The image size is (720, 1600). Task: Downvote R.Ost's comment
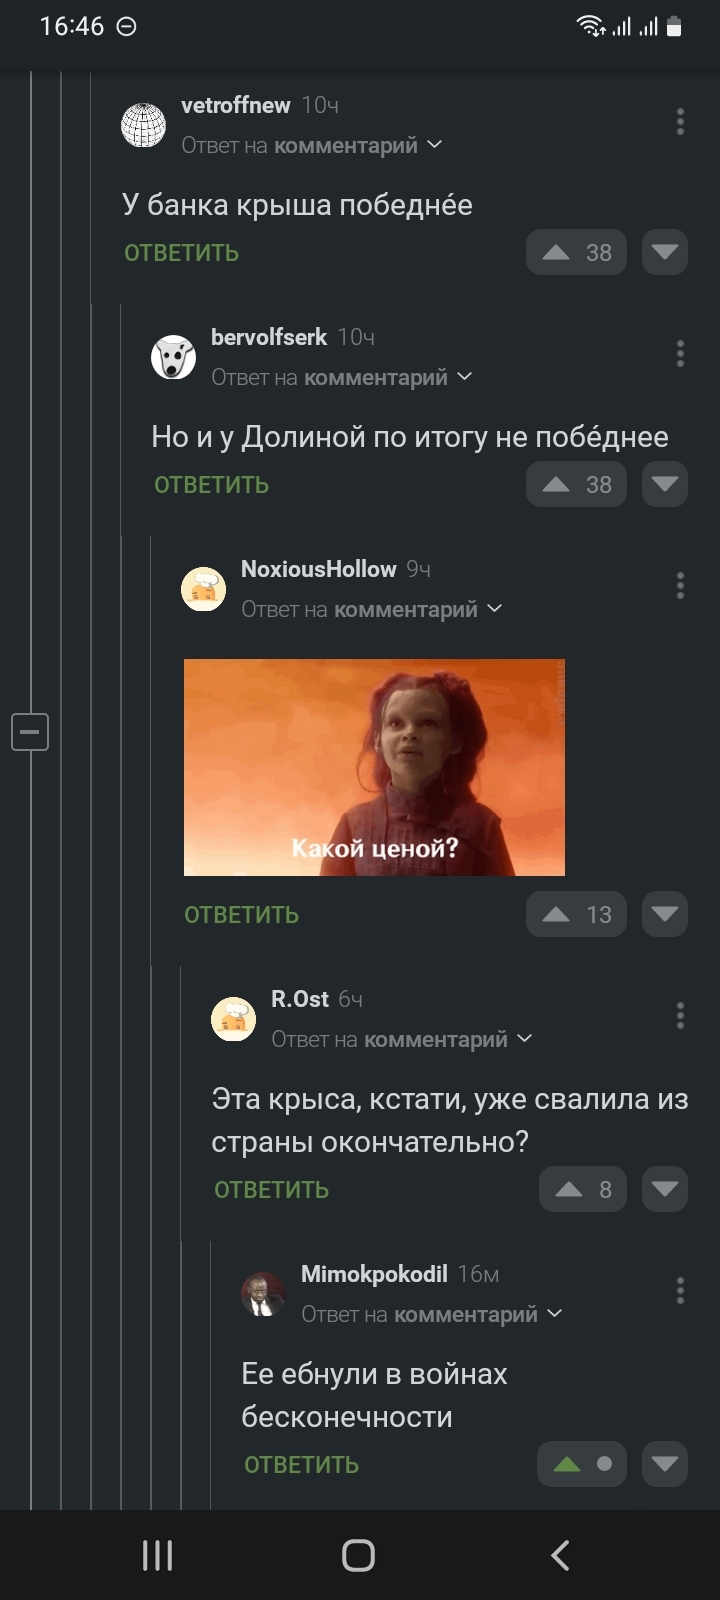tap(665, 1190)
